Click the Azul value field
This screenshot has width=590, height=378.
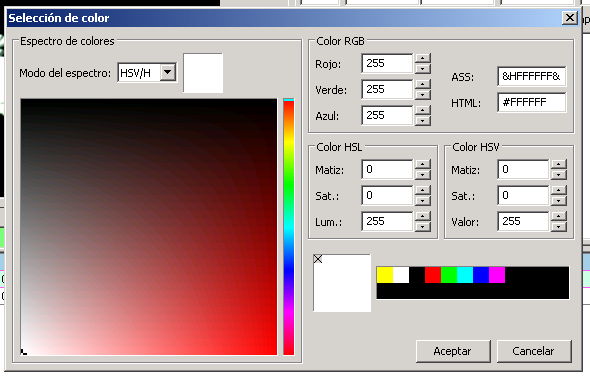[387, 115]
